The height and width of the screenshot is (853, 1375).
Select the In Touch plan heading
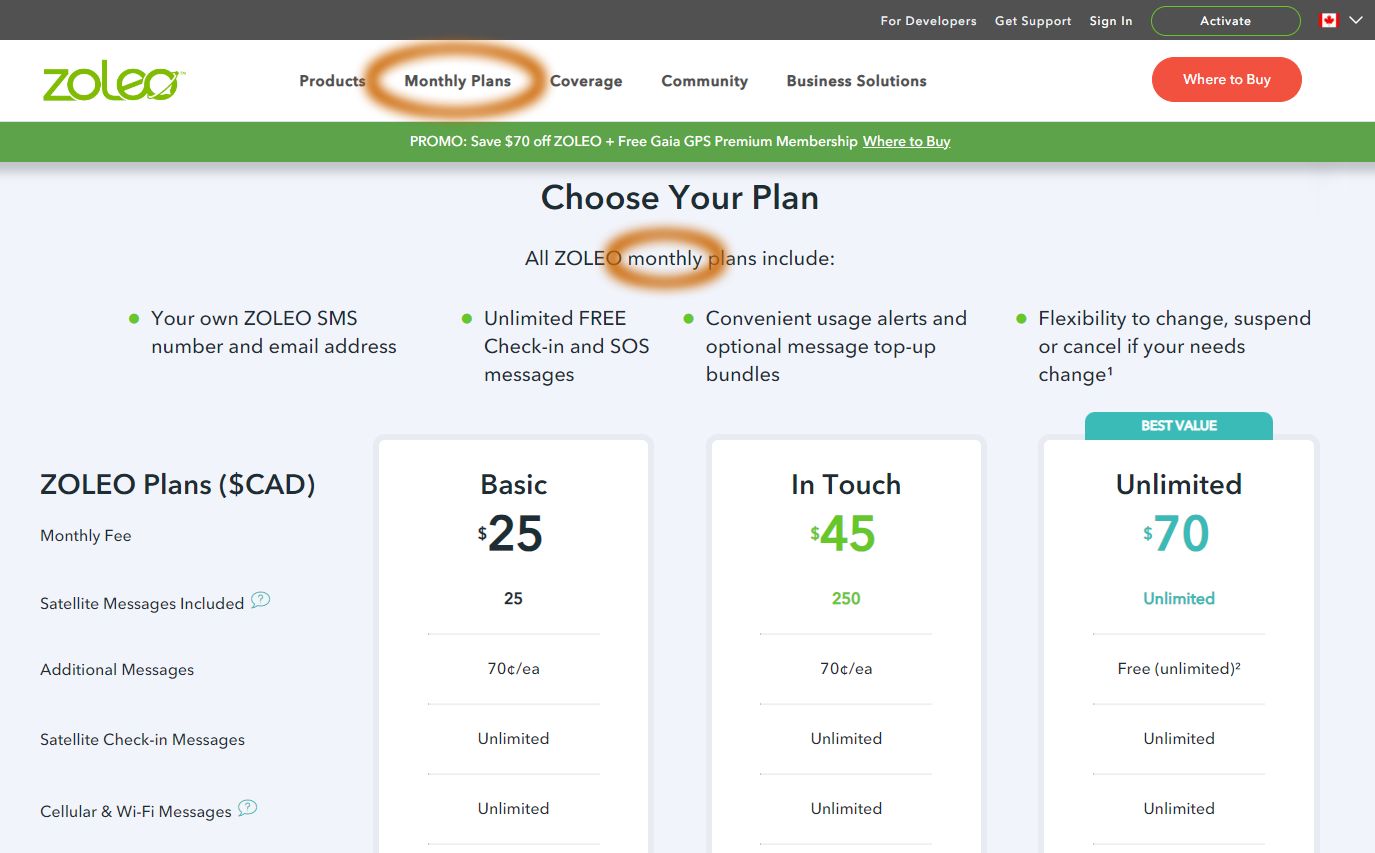point(846,485)
